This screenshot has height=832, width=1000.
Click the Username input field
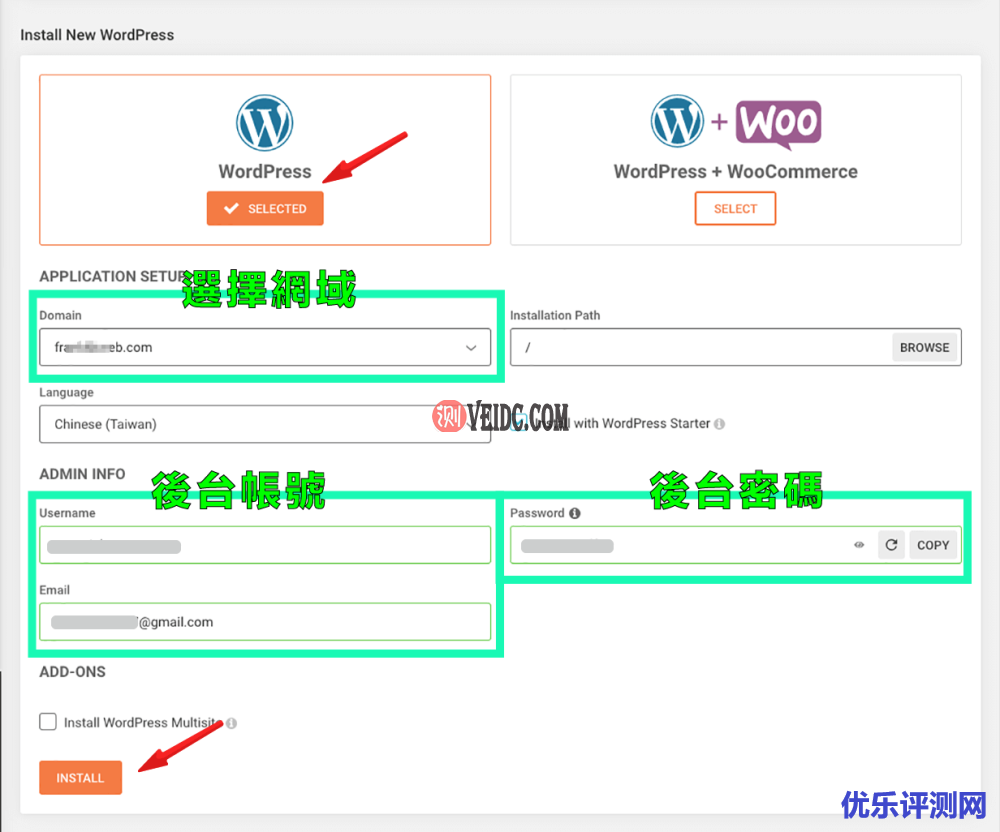point(265,545)
